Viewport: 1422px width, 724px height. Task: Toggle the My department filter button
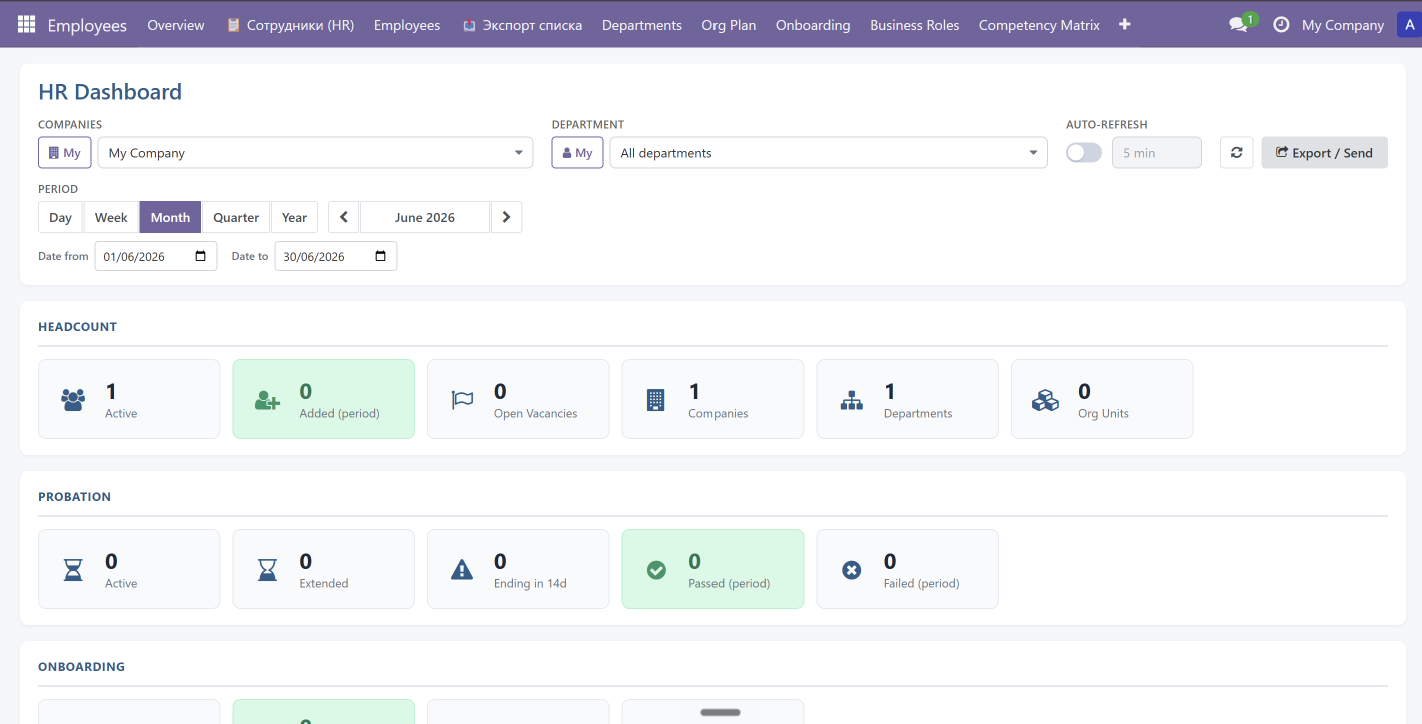(577, 153)
